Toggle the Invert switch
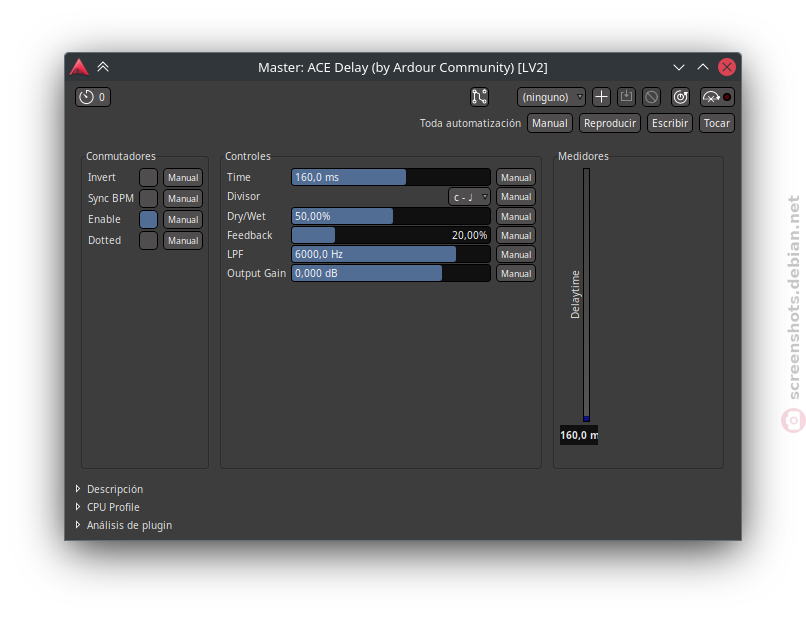806x617 pixels. 149,177
